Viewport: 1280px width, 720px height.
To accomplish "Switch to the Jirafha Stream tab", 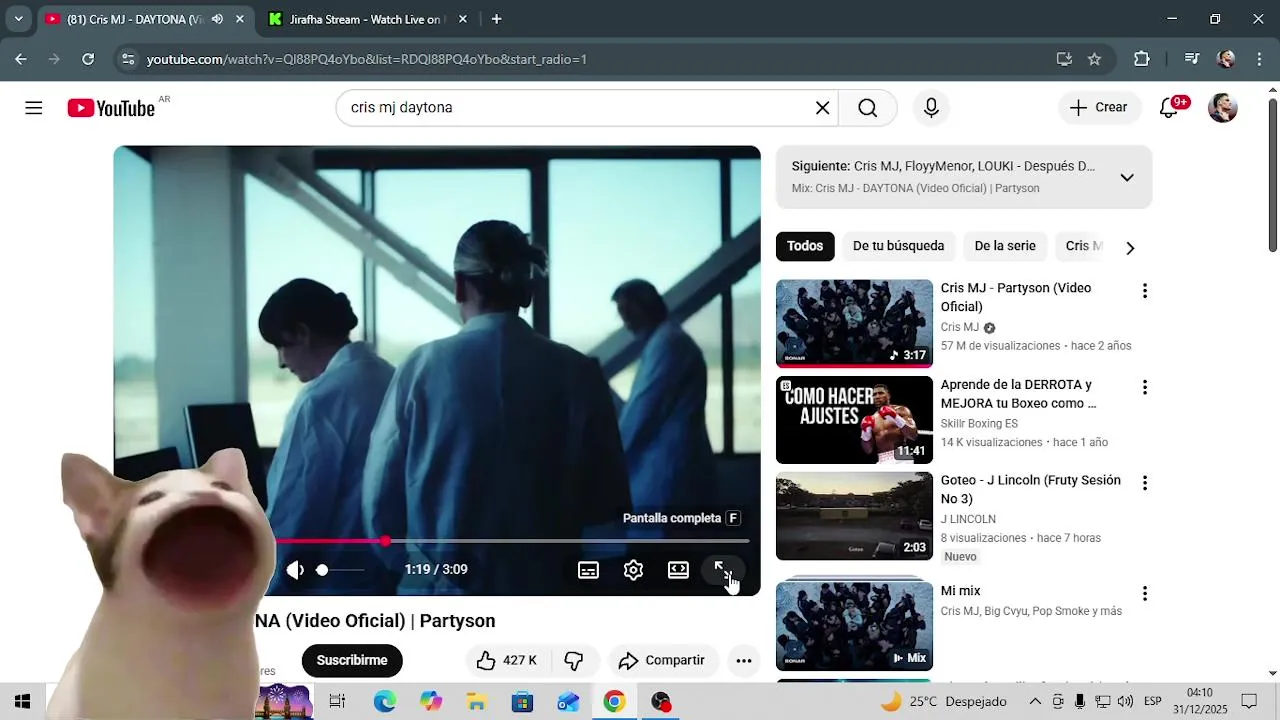I will (366, 19).
